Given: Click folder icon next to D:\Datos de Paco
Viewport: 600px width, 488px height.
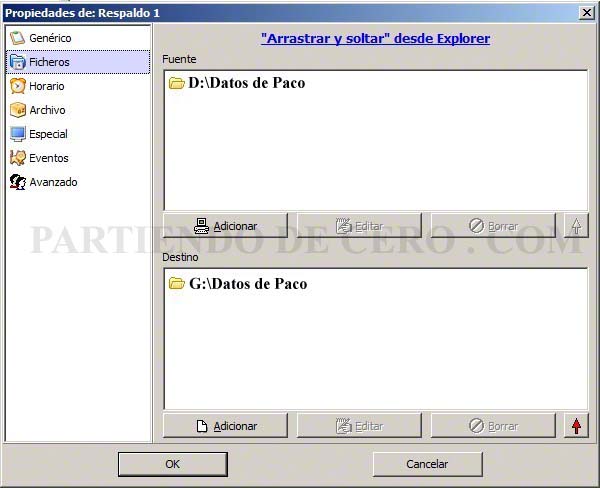Looking at the screenshot, I should click(x=176, y=83).
